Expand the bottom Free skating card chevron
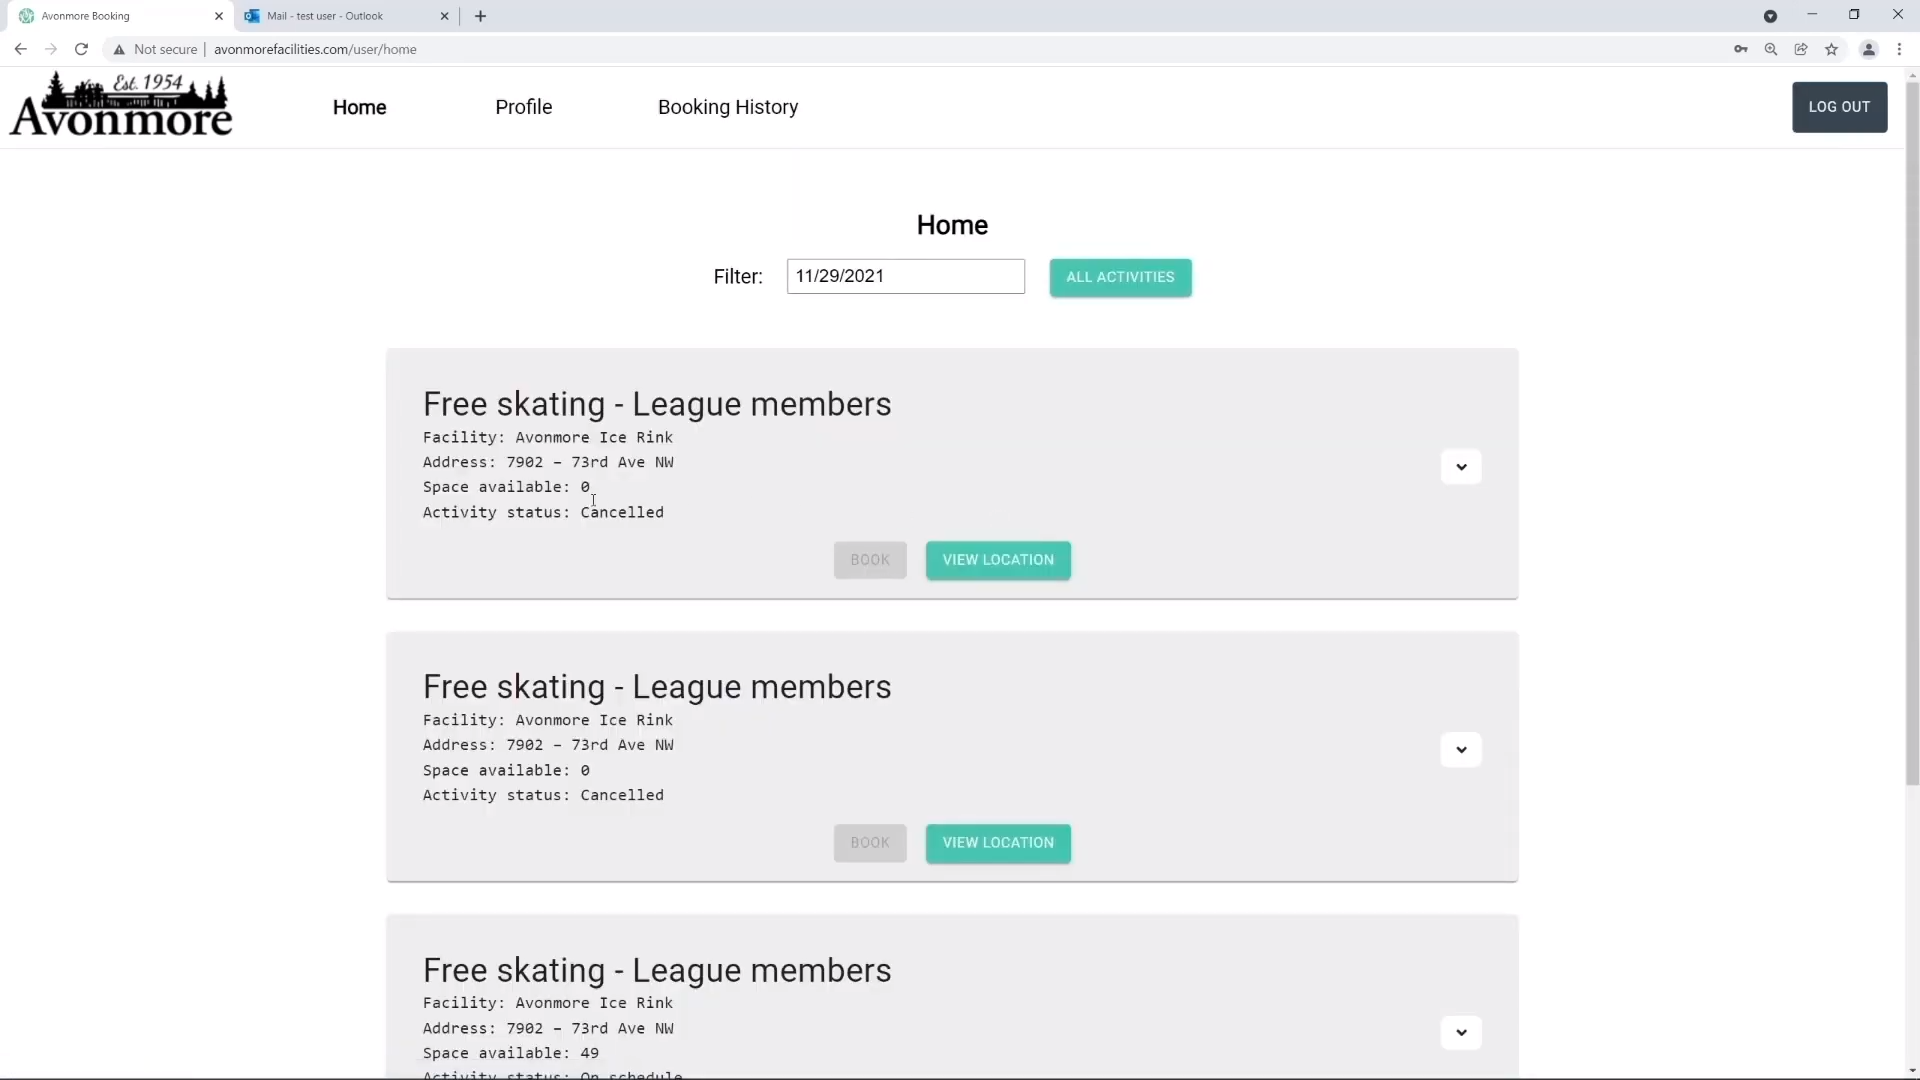This screenshot has width=1920, height=1080. [x=1460, y=1032]
